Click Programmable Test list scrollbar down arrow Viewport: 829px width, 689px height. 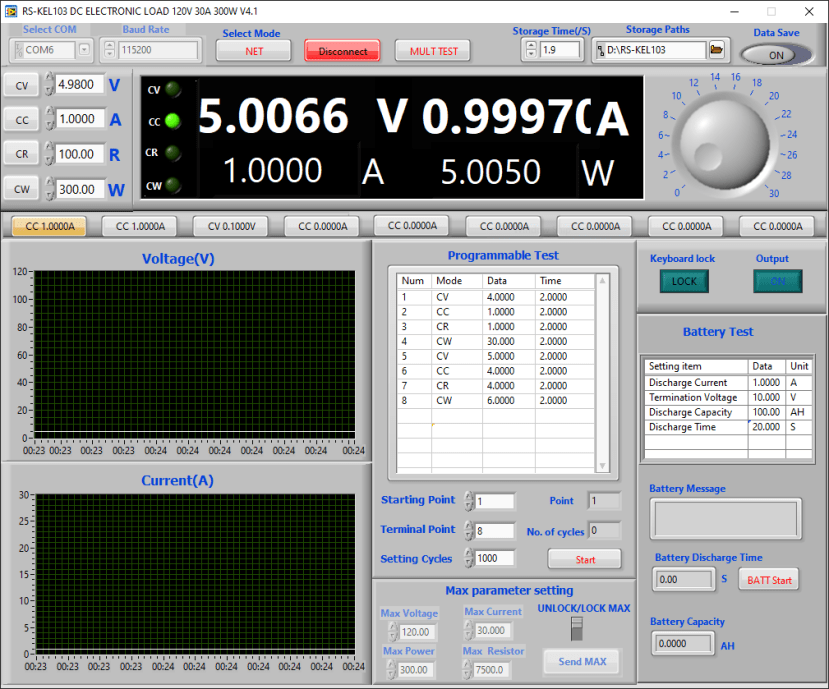coord(602,466)
